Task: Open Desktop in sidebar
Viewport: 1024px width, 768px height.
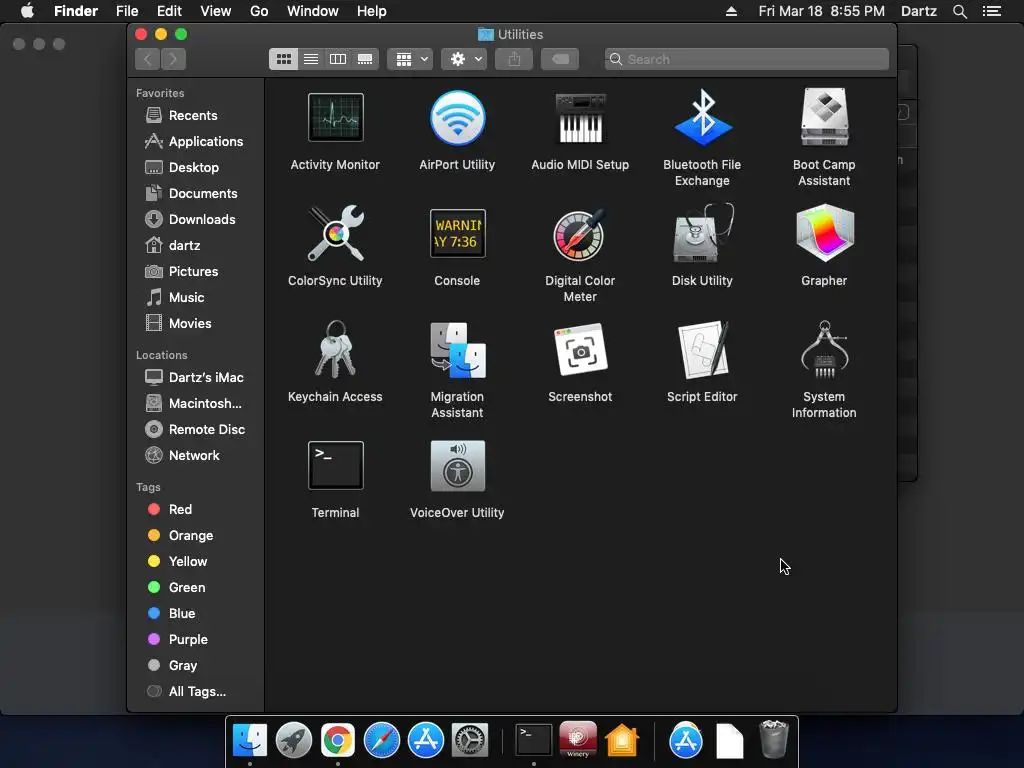Action: (x=194, y=168)
